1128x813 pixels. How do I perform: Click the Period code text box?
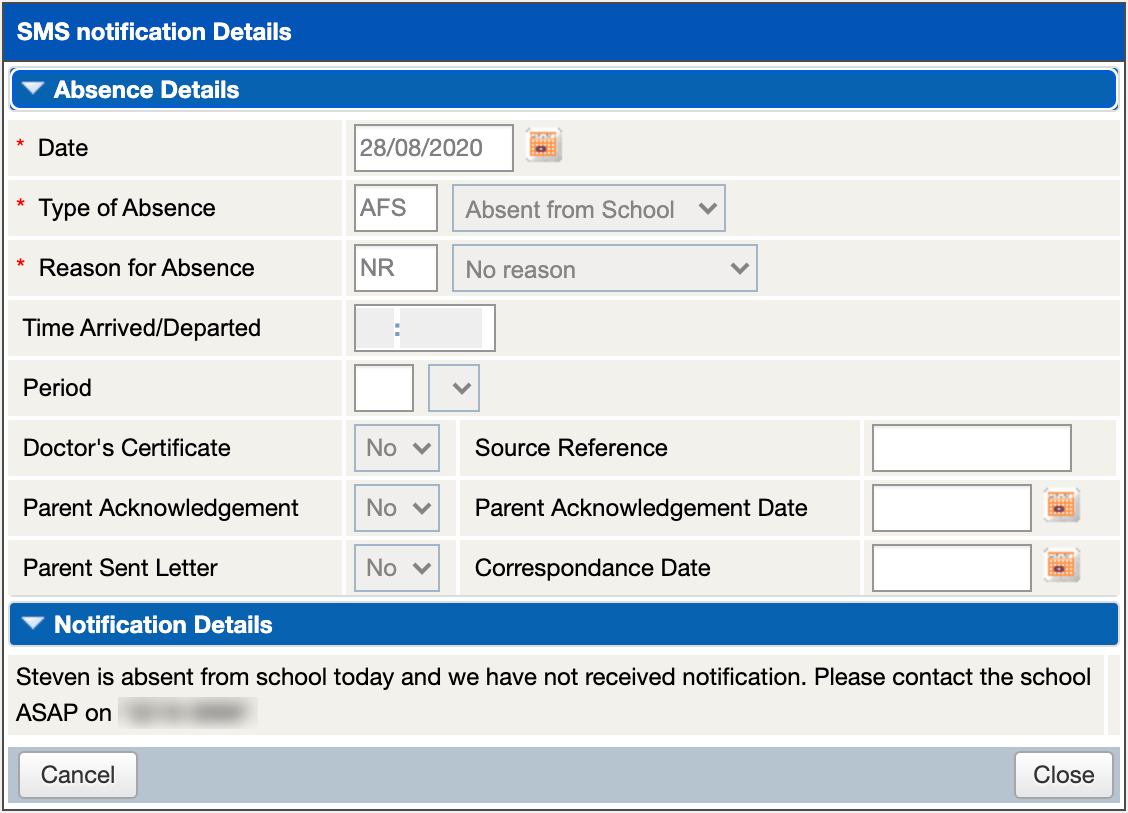point(384,388)
